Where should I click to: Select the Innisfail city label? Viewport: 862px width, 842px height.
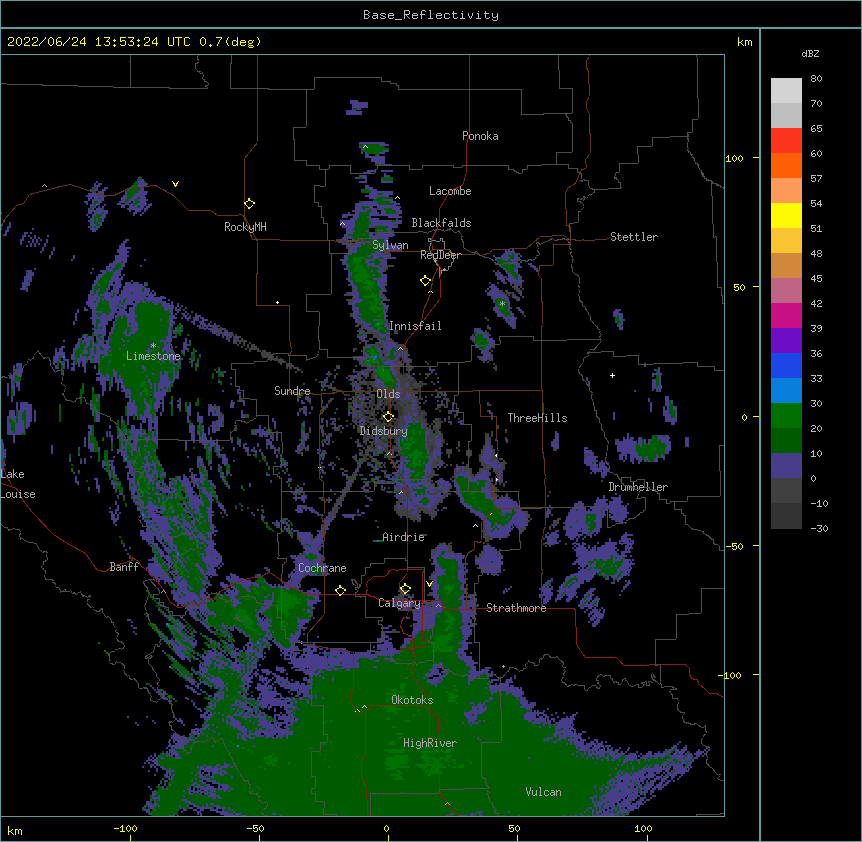[415, 326]
